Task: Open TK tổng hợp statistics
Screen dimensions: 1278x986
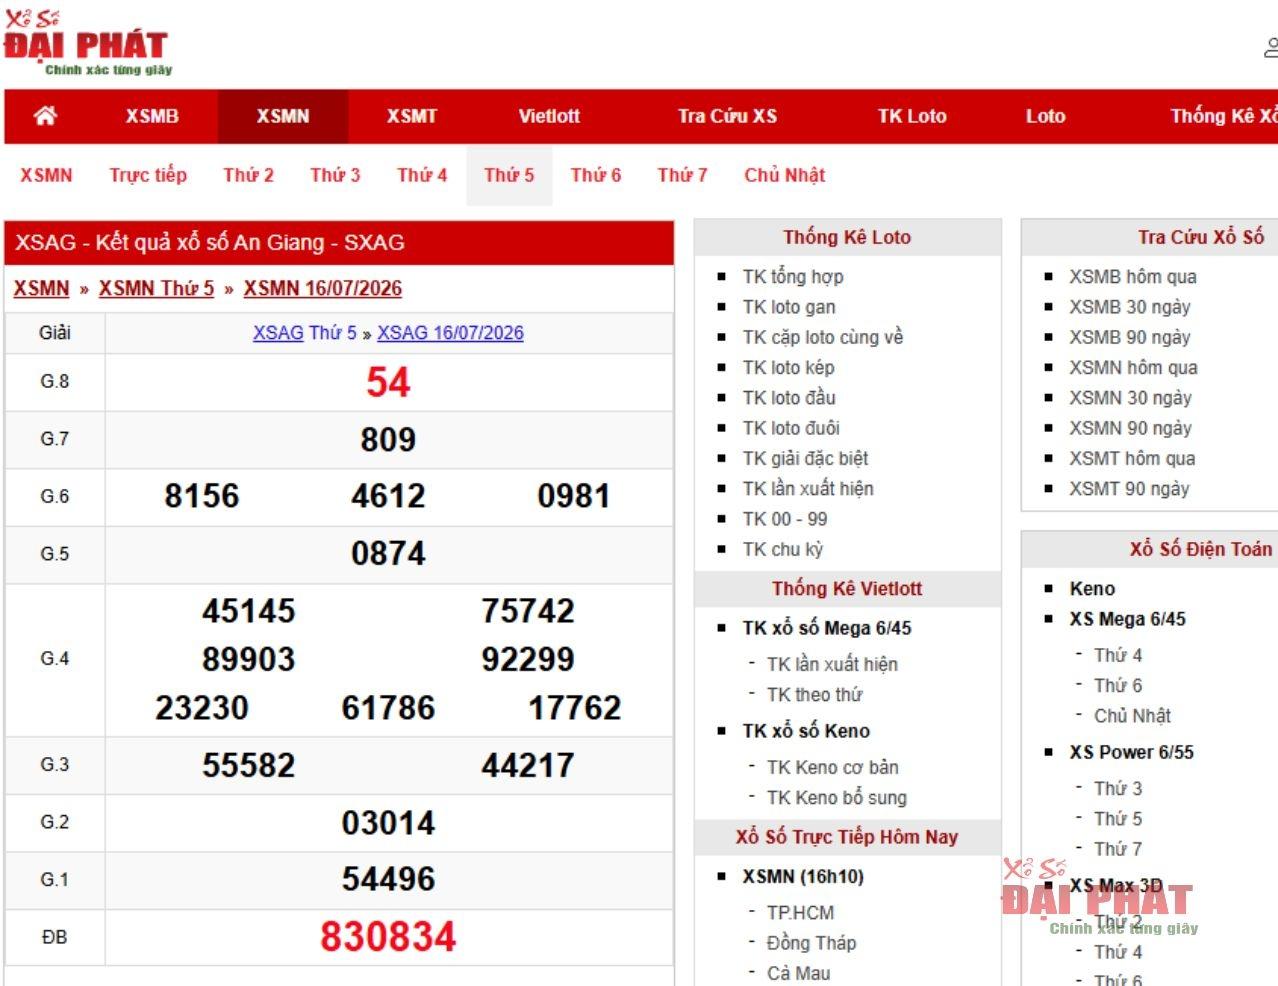Action: [x=793, y=277]
